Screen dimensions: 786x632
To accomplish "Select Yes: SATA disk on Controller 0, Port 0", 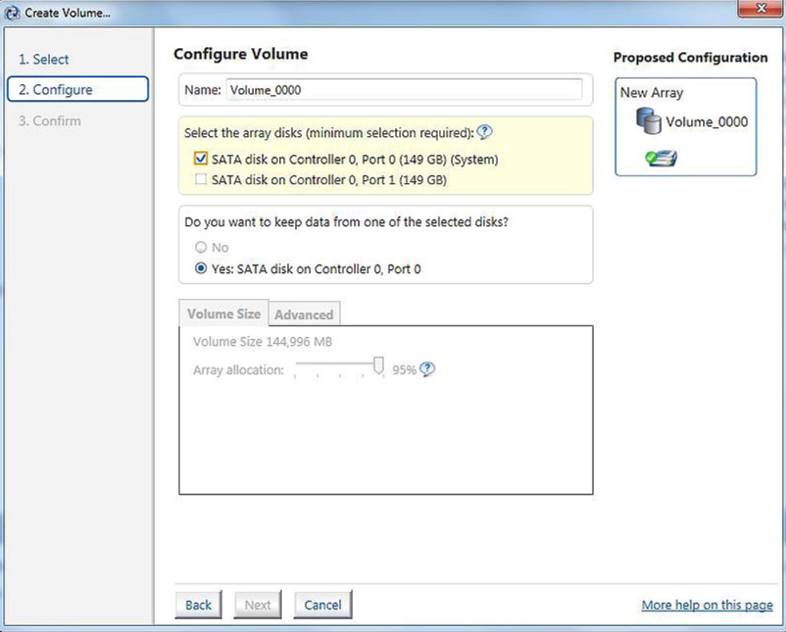I will click(201, 268).
